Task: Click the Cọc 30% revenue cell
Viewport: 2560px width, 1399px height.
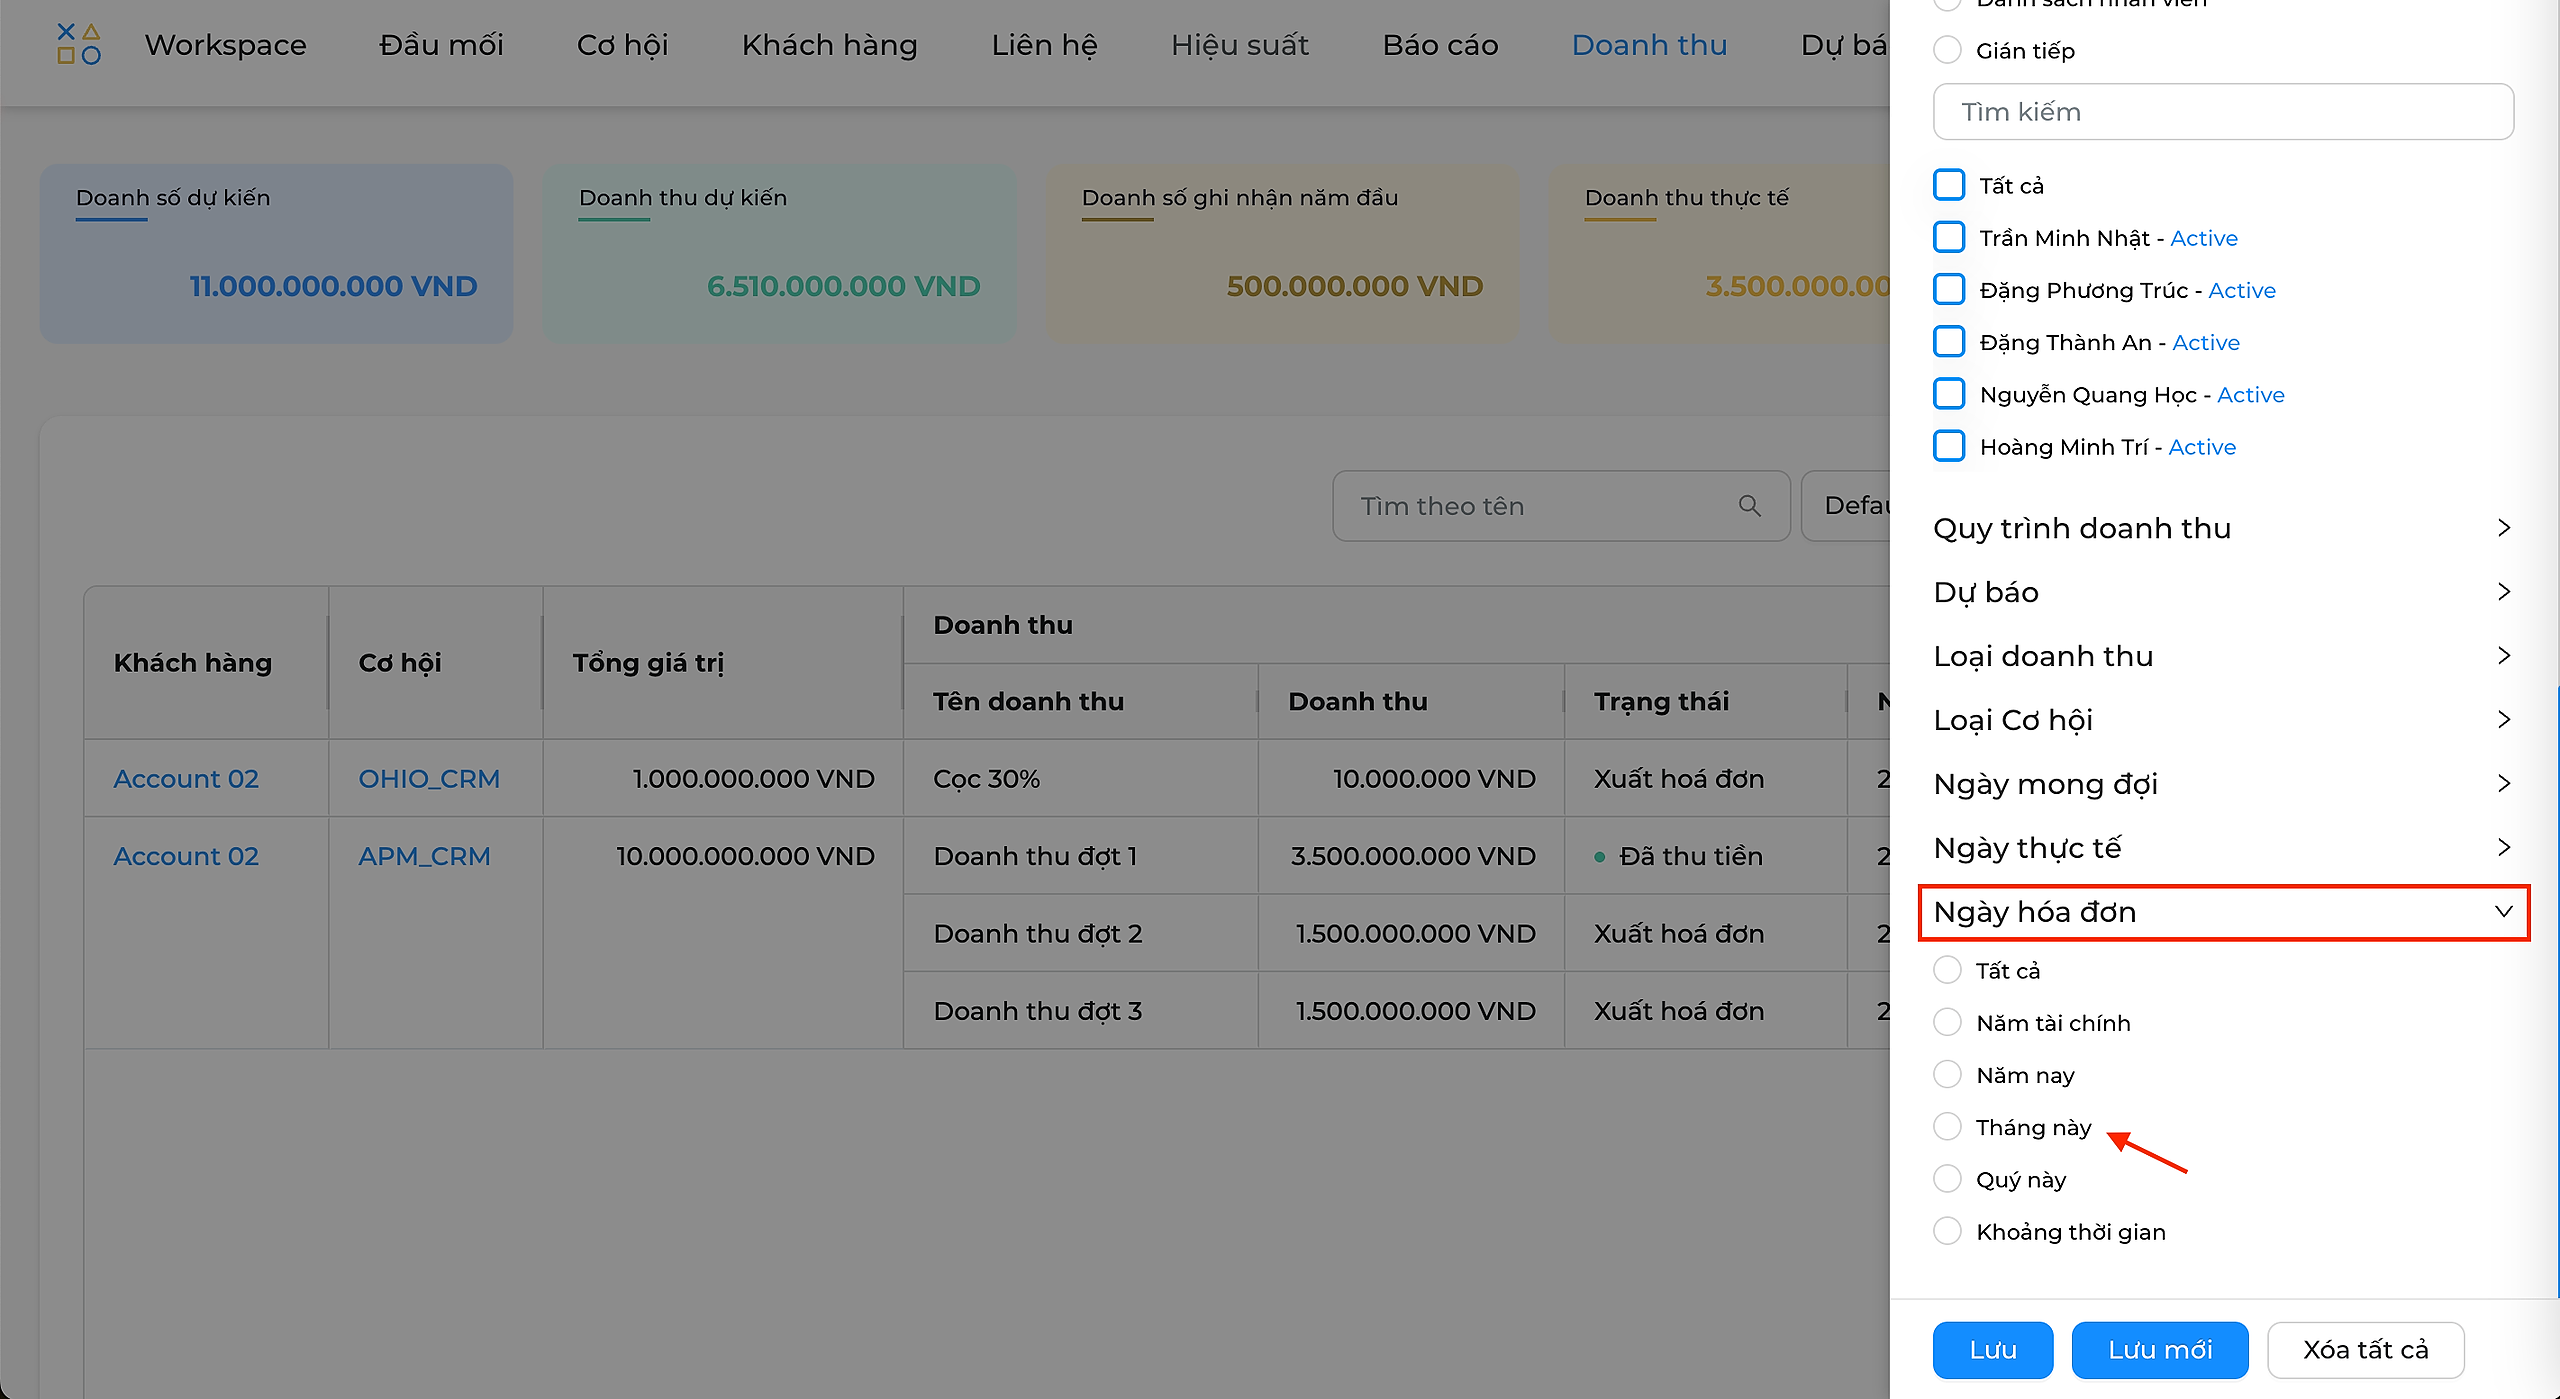Action: tap(1080, 779)
